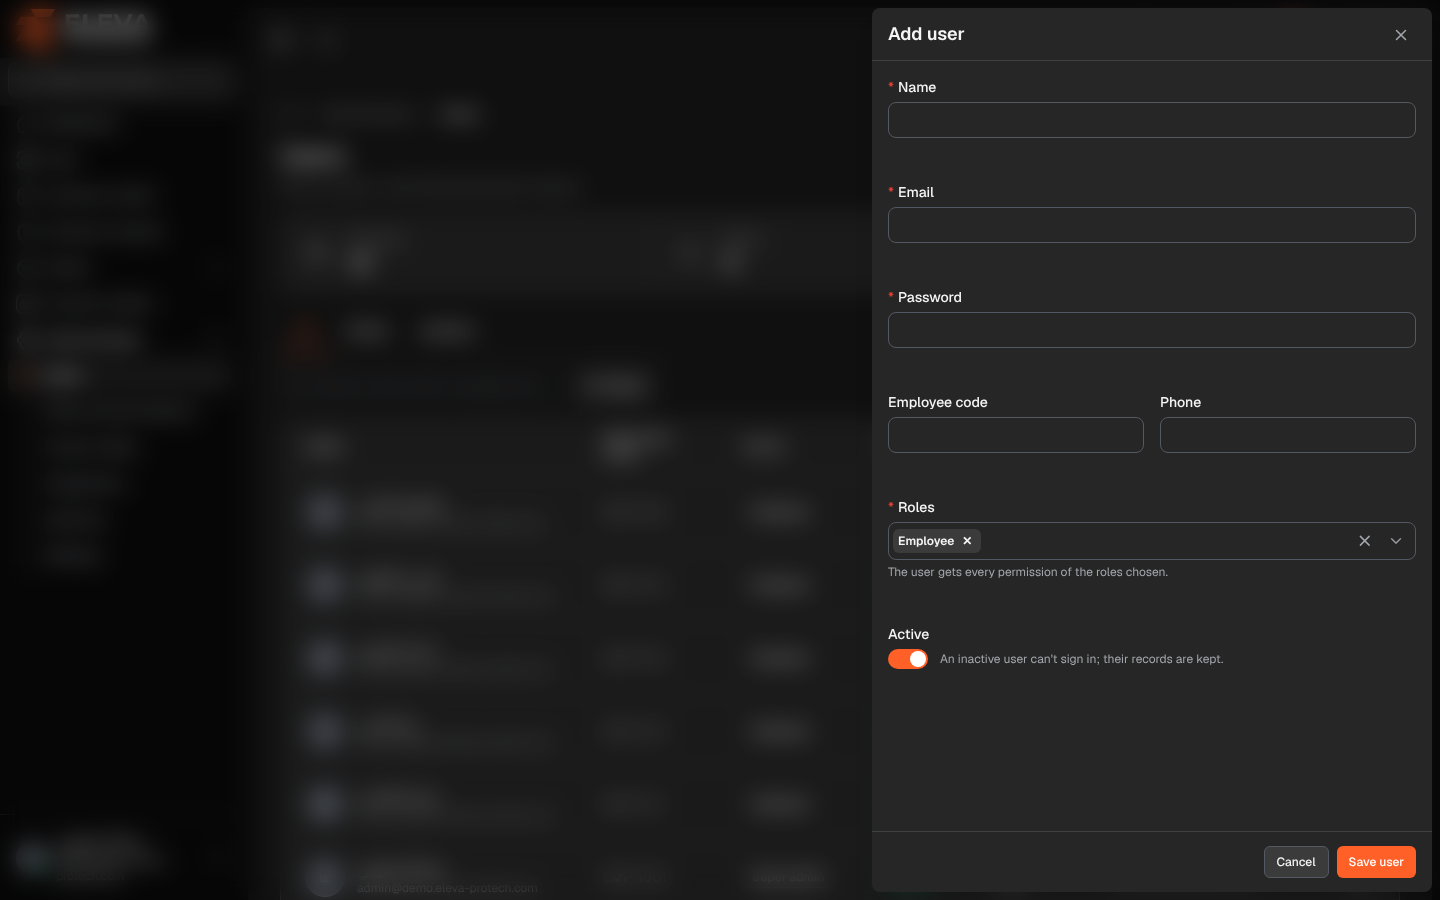Click the text 'The user gets every permission of the roles chosen.'
The height and width of the screenshot is (900, 1440).
point(1028,572)
